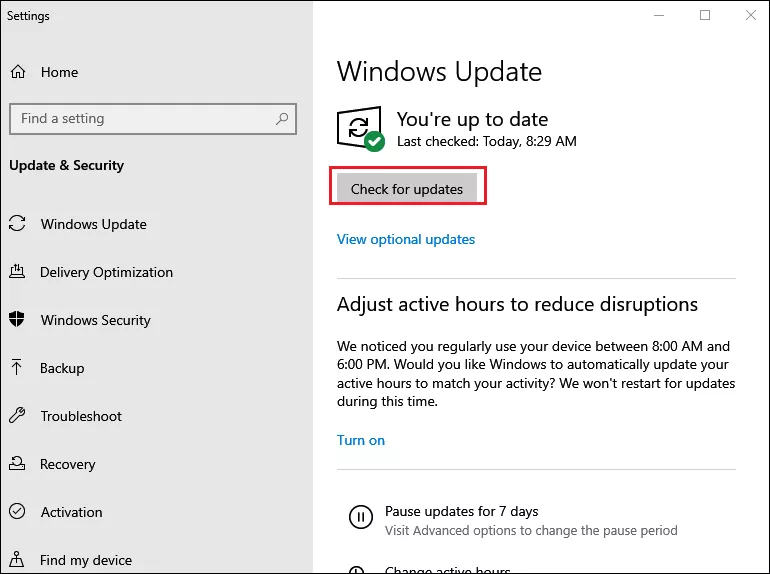Screen dimensions: 770x574
Task: Maximize the Settings window
Action: coord(705,15)
